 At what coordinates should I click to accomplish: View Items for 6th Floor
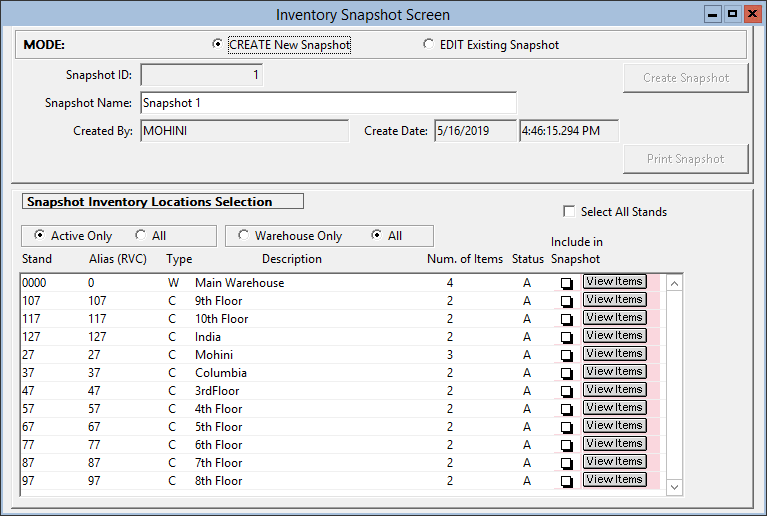pos(614,443)
